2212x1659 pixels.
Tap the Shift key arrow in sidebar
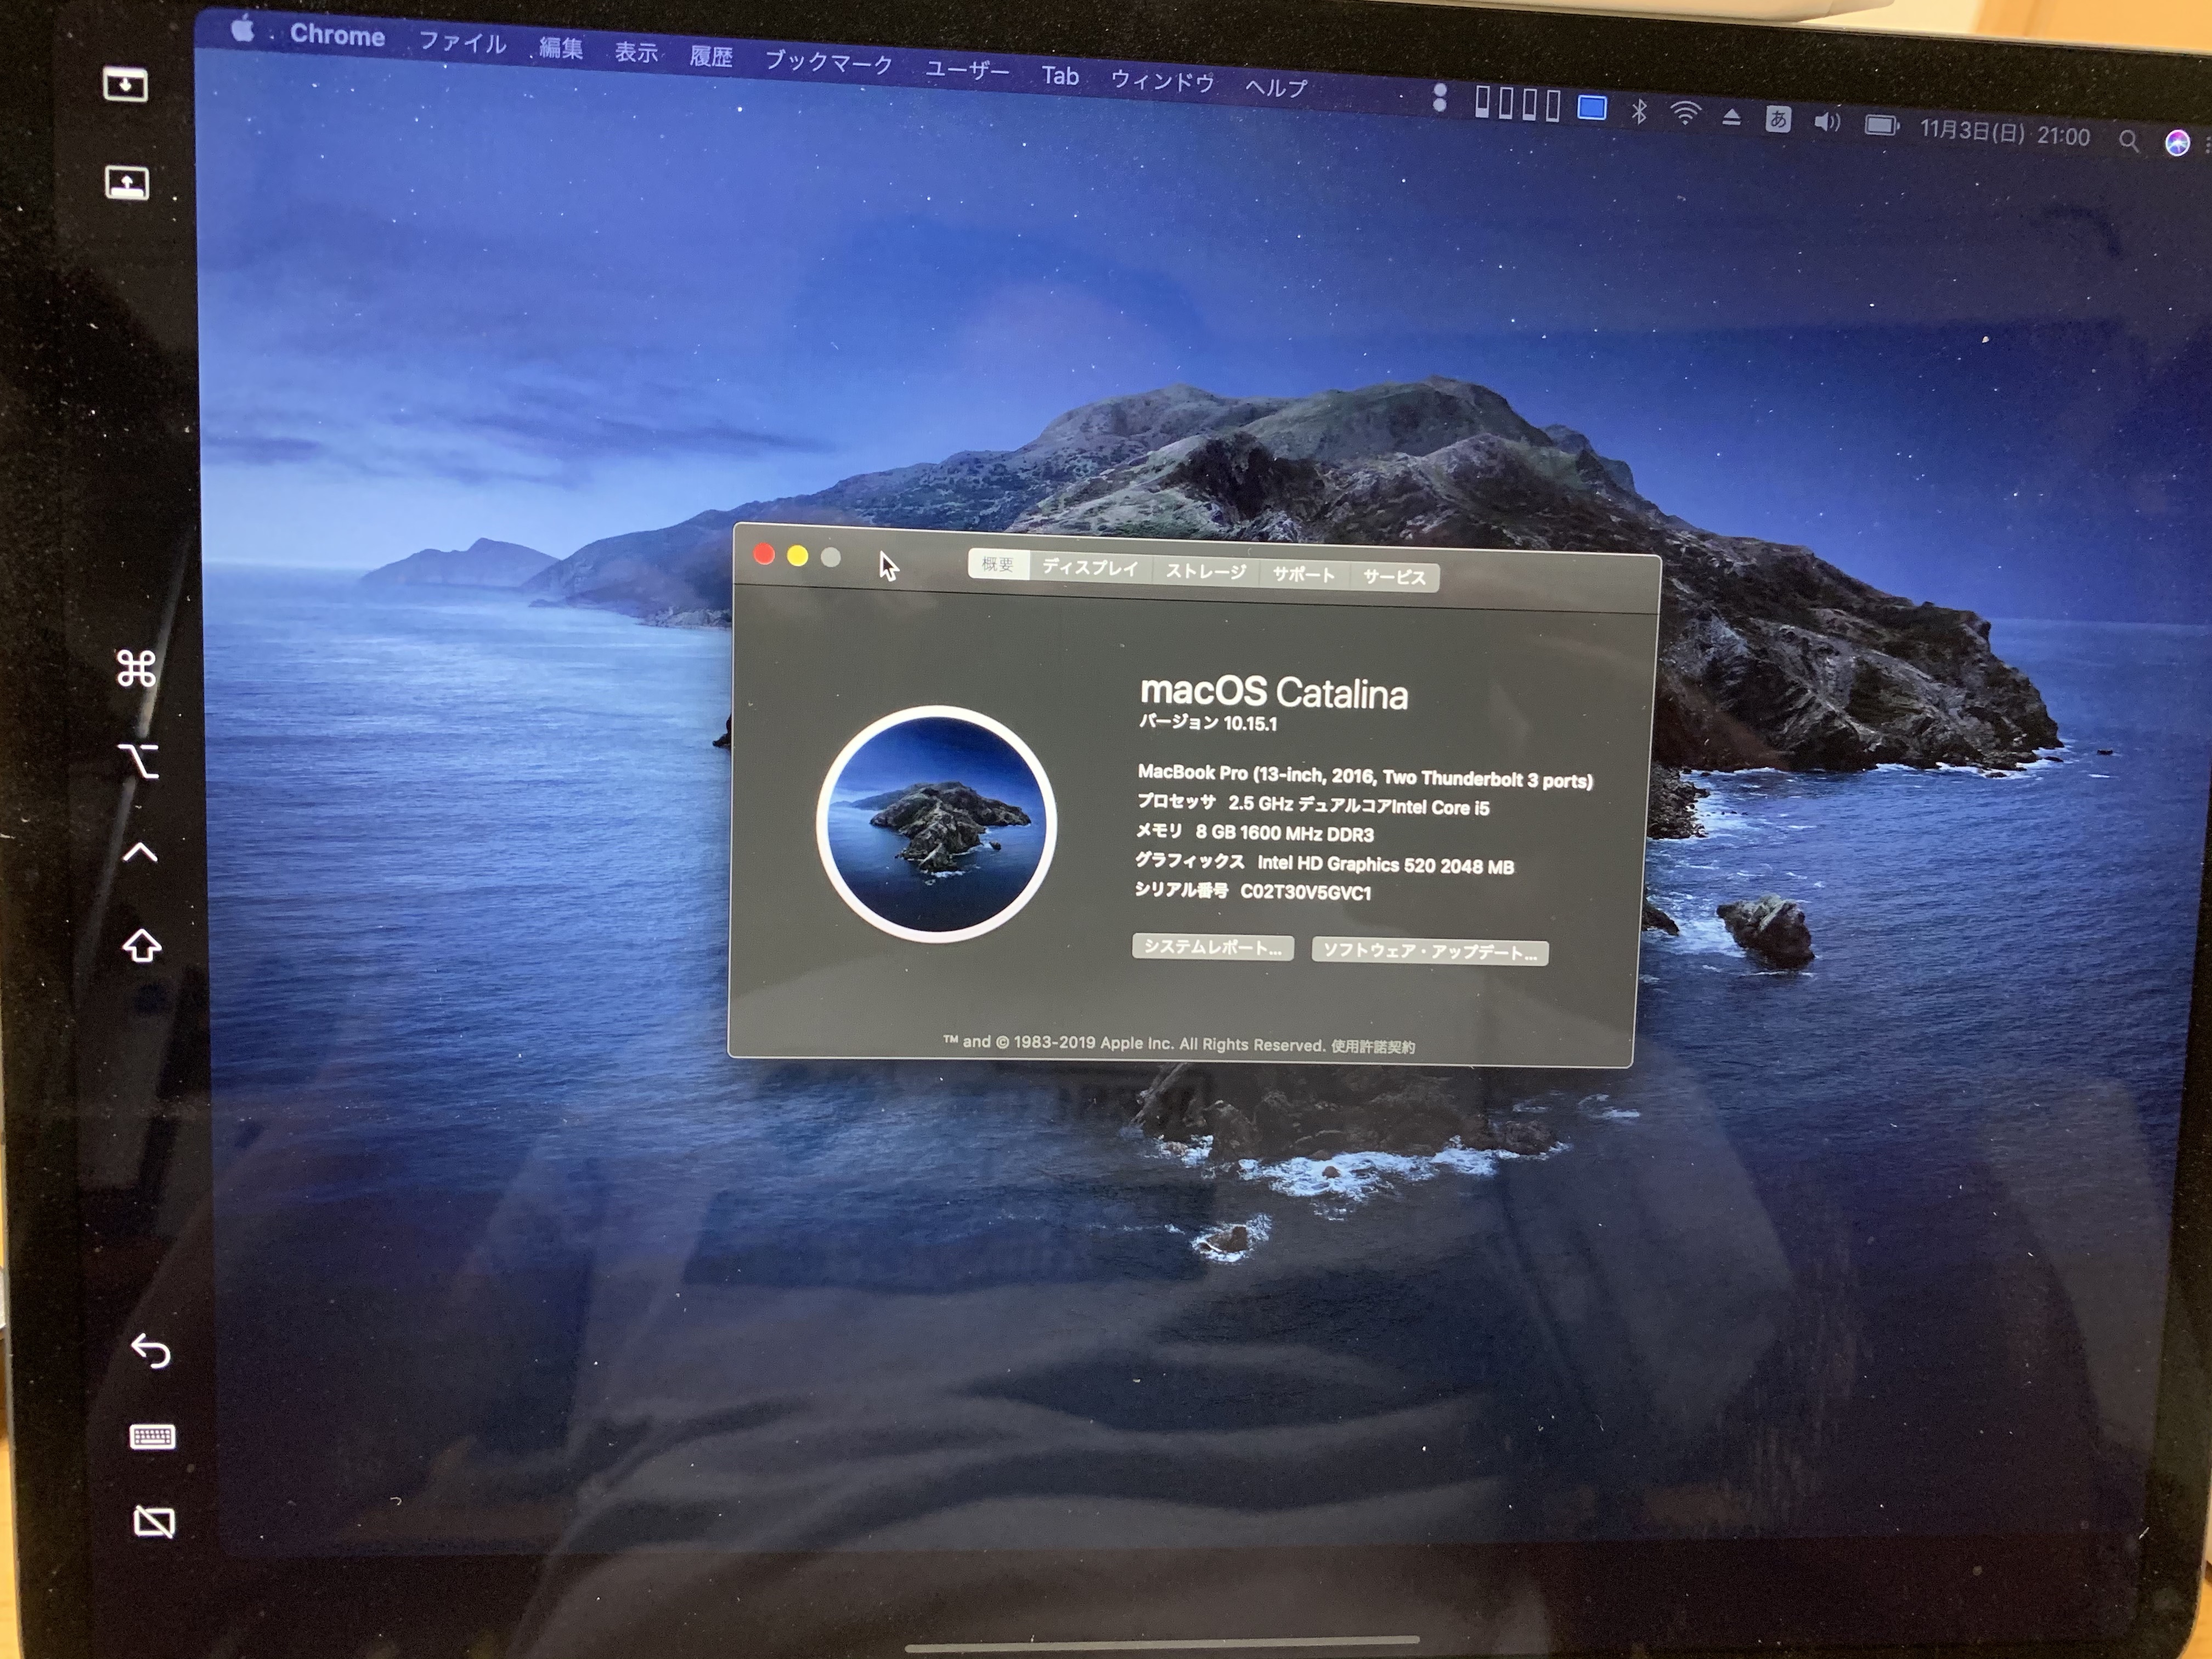pos(142,945)
